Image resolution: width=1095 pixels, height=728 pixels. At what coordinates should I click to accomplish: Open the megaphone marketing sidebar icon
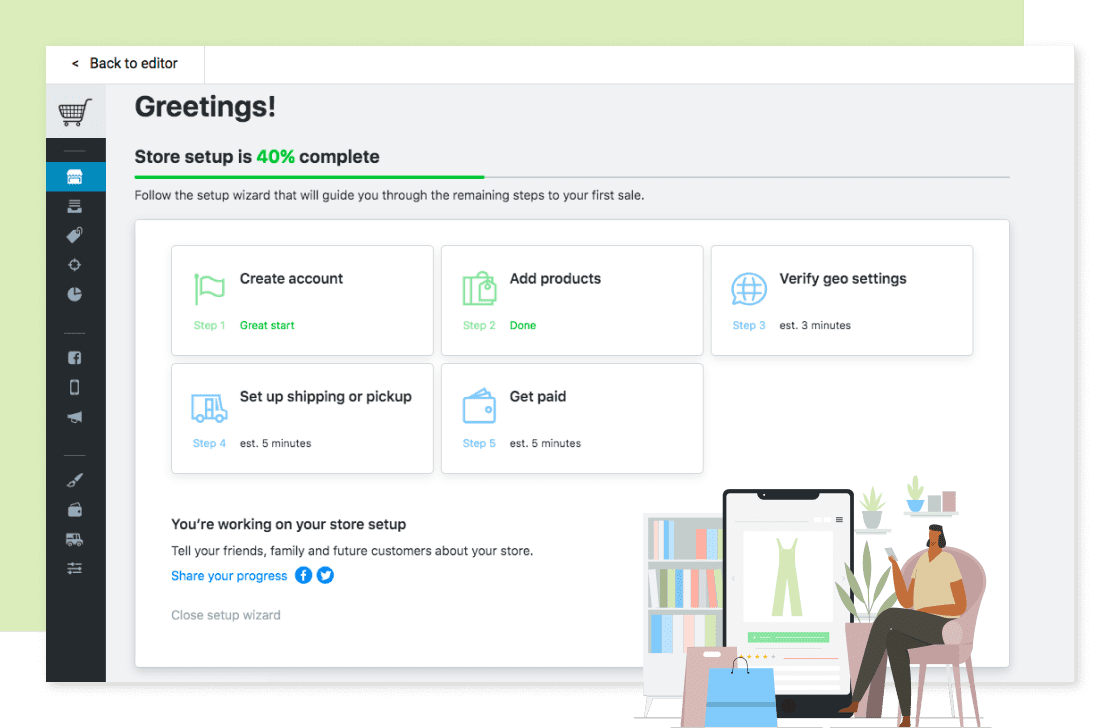[75, 418]
